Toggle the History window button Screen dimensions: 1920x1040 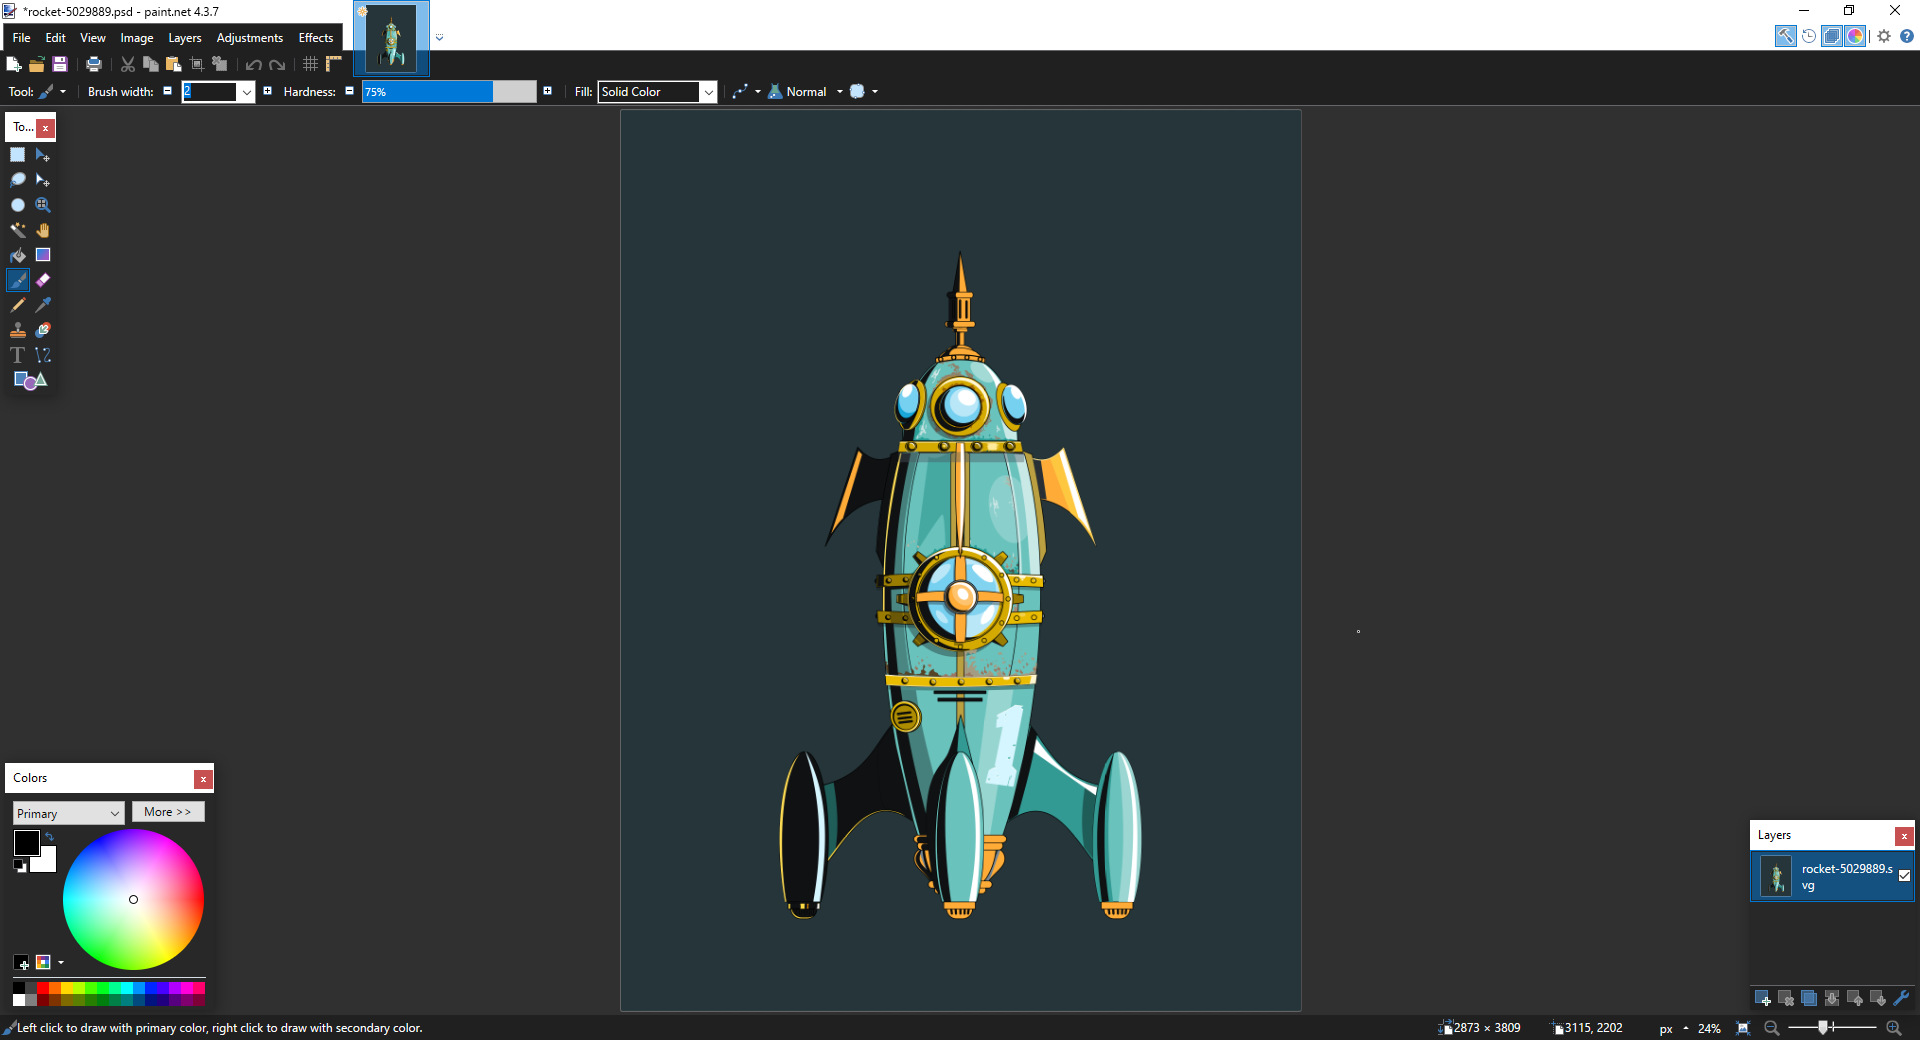tap(1809, 36)
